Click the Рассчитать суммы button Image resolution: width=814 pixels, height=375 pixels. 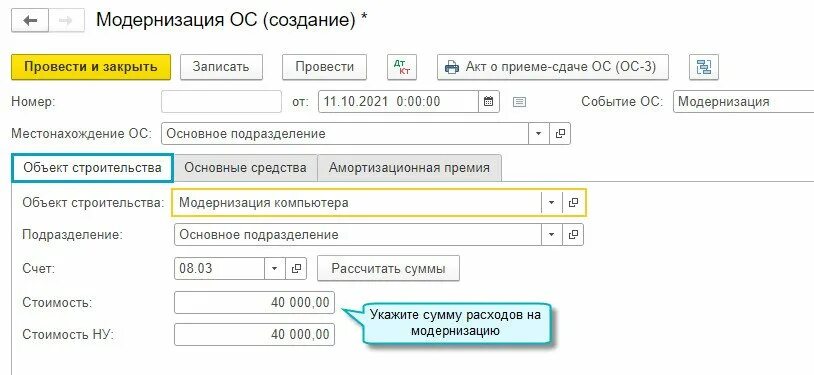pos(388,269)
